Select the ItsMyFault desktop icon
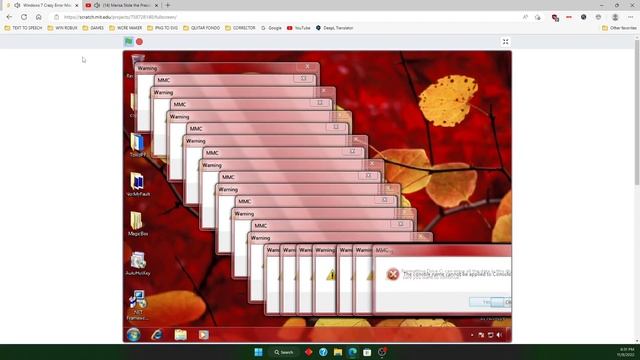 (x=138, y=184)
